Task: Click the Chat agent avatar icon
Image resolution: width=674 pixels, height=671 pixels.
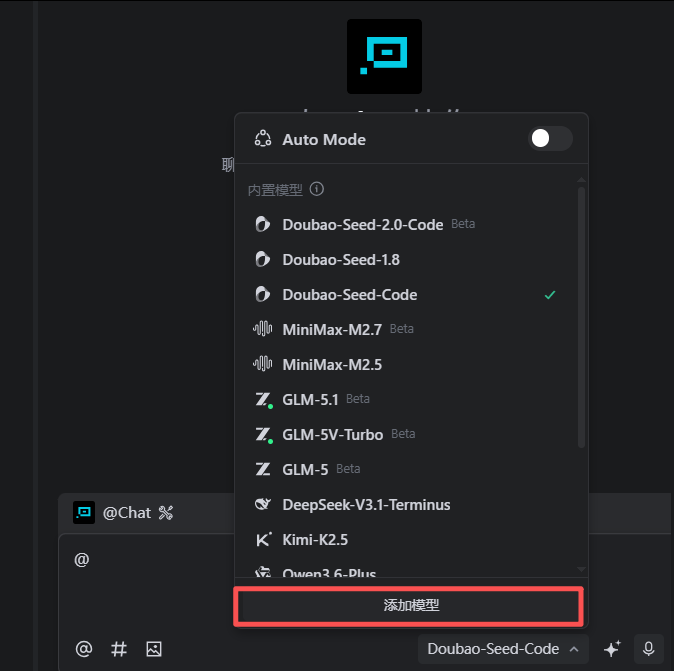Action: pos(84,512)
